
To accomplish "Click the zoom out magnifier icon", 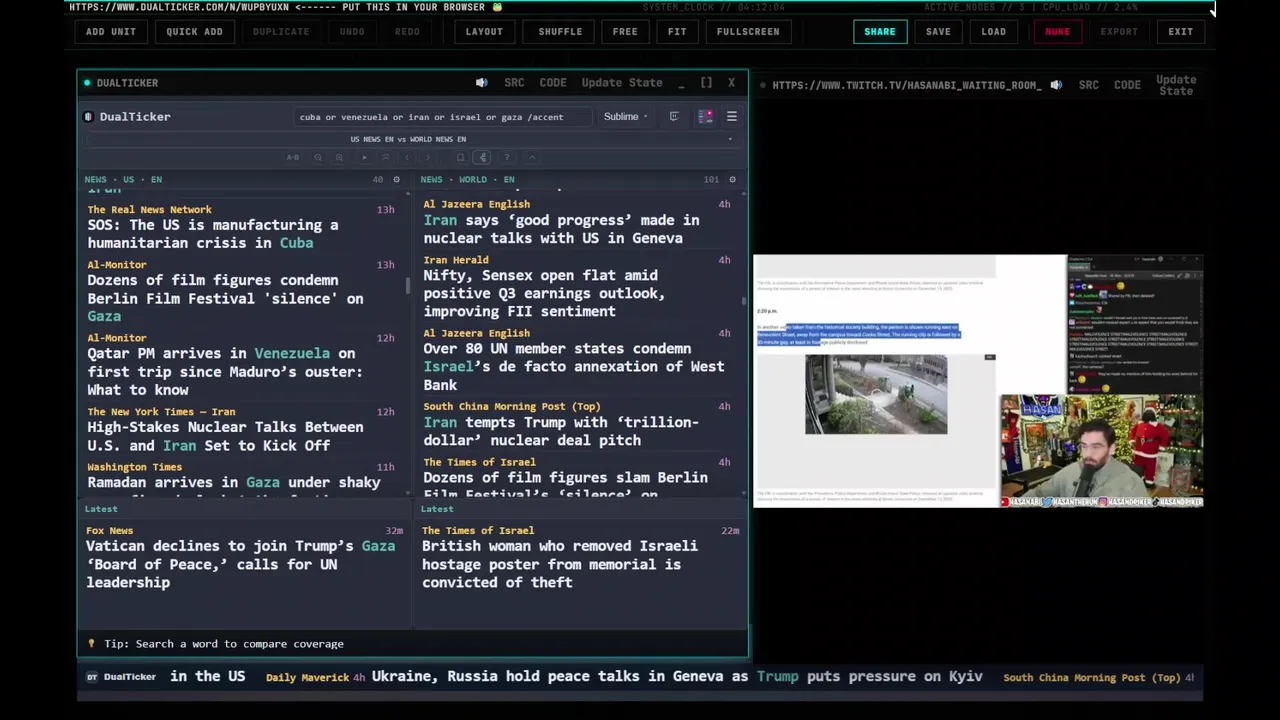I will pyautogui.click(x=318, y=157).
